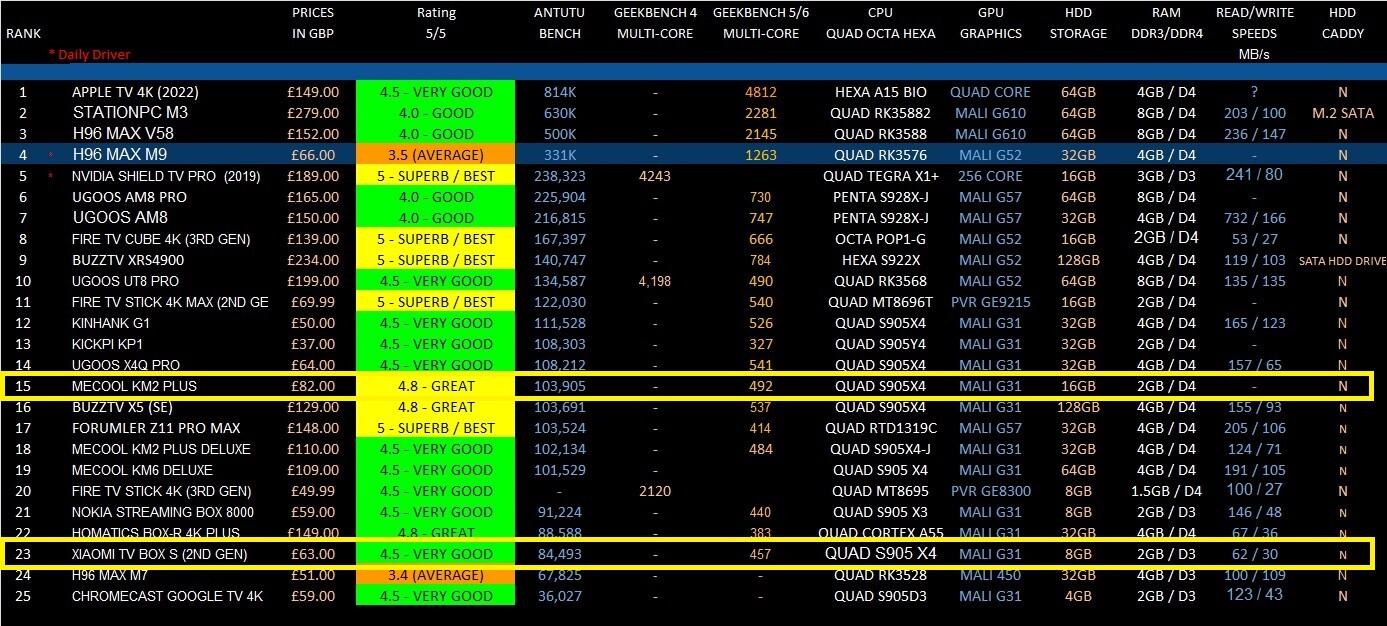Click "FIRE TV CUBE 4K (3RD GEN)" name
The width and height of the screenshot is (1387, 626).
pos(161,239)
